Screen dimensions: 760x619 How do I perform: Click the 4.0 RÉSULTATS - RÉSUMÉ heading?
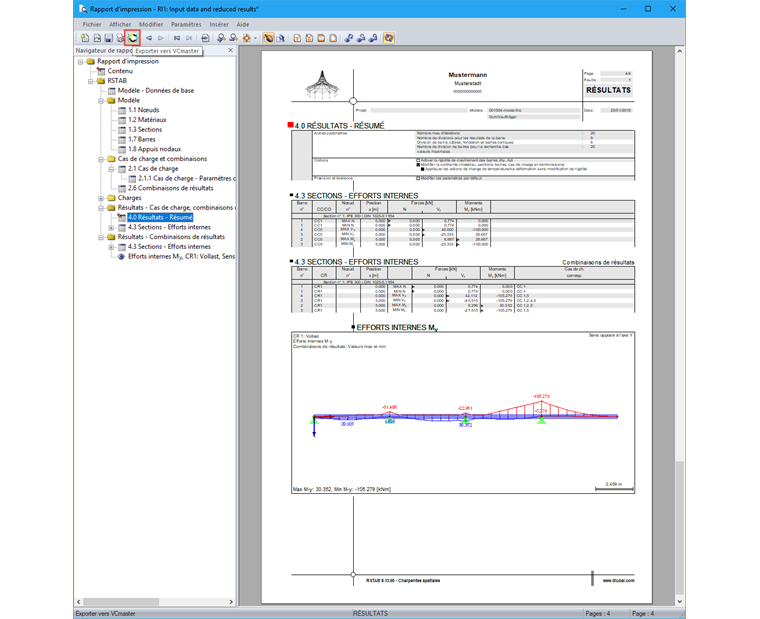tap(339, 126)
